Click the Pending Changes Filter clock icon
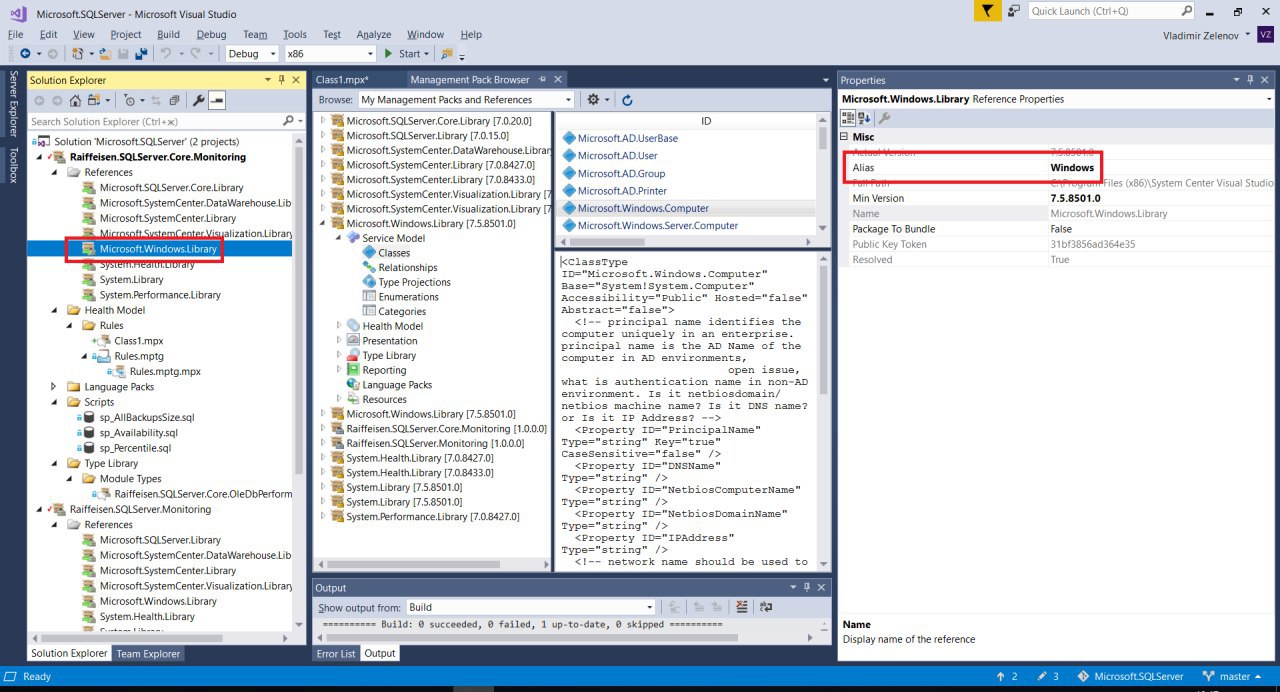The height and width of the screenshot is (692, 1280). tap(130, 100)
